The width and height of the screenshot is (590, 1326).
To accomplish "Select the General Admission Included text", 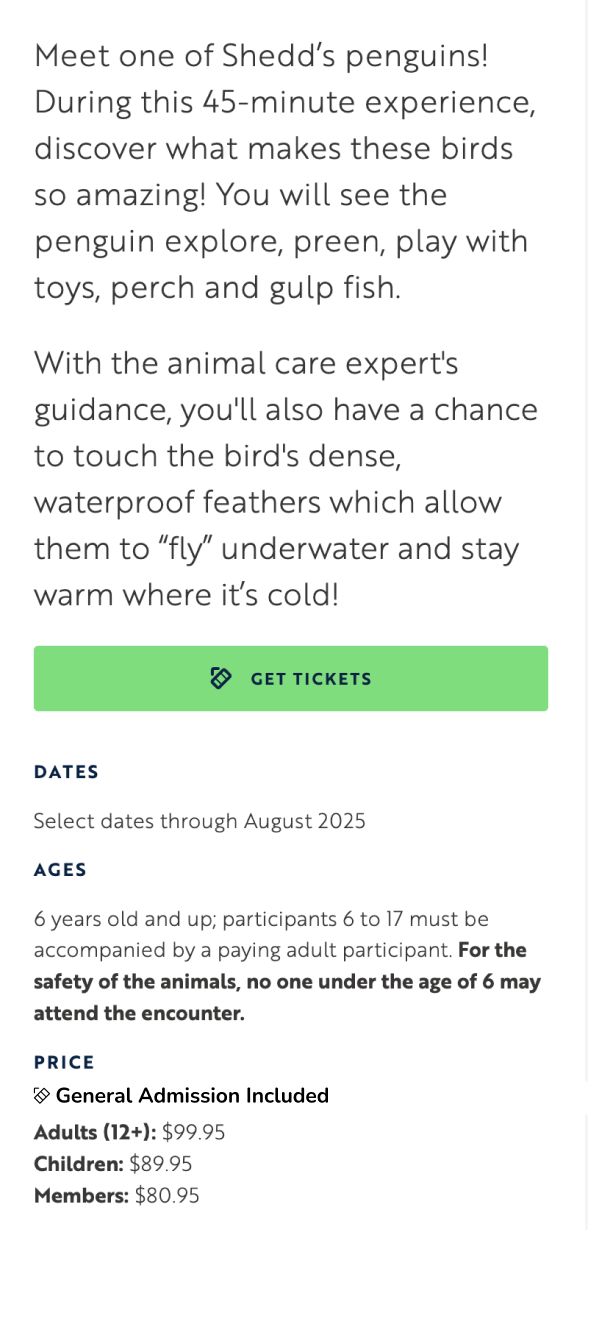I will click(192, 1096).
